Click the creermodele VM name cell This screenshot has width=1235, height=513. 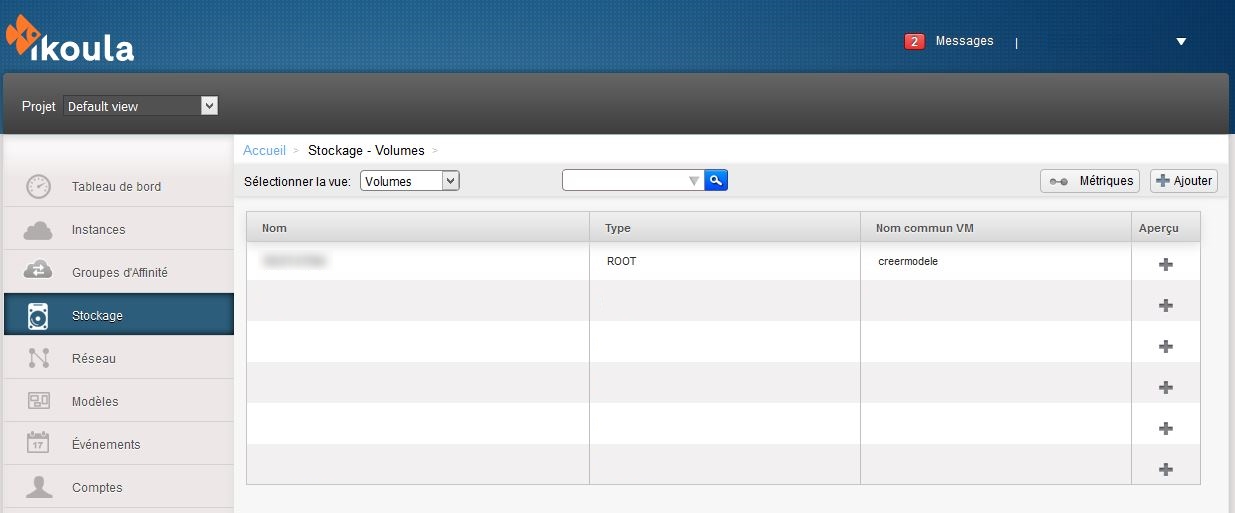pos(996,261)
